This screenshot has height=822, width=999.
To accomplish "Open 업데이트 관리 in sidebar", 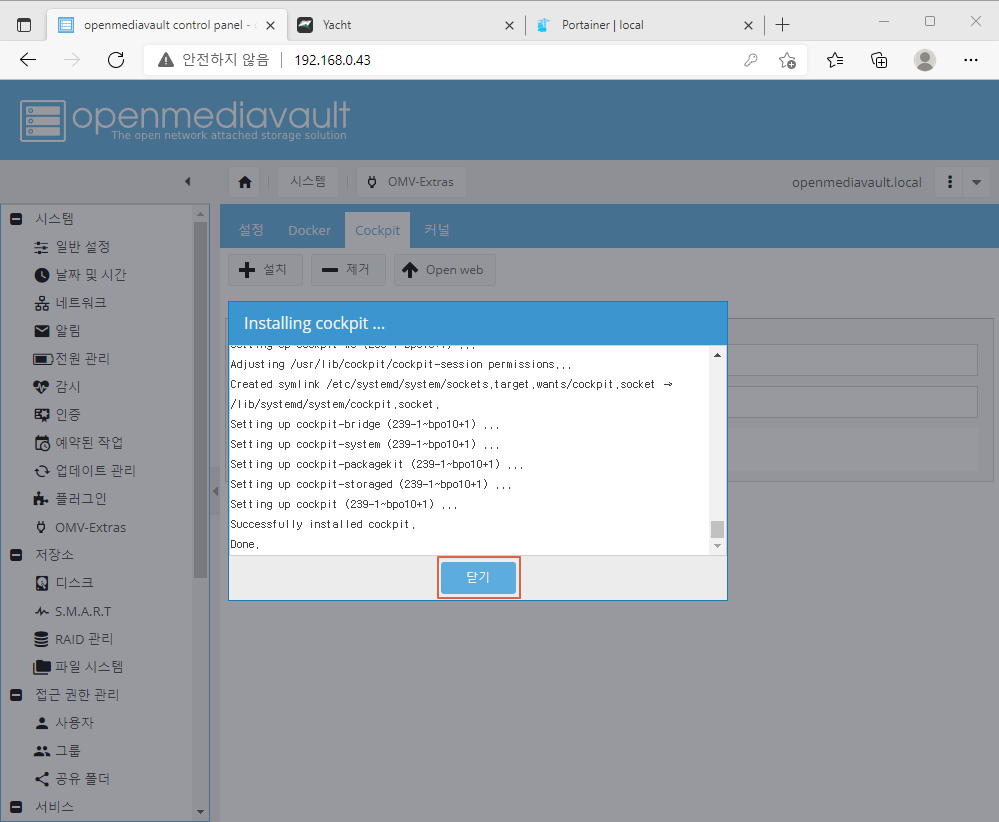I will click(x=96, y=472).
